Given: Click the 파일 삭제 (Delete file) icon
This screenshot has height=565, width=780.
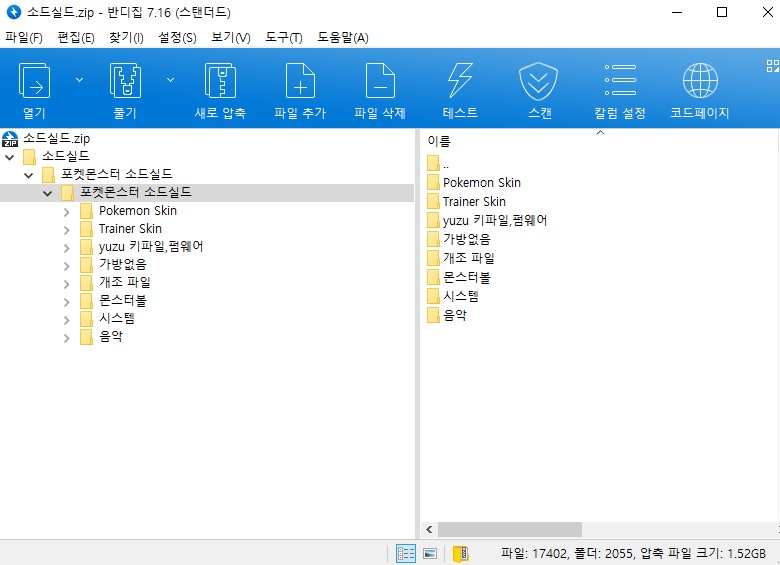Looking at the screenshot, I should tap(380, 81).
